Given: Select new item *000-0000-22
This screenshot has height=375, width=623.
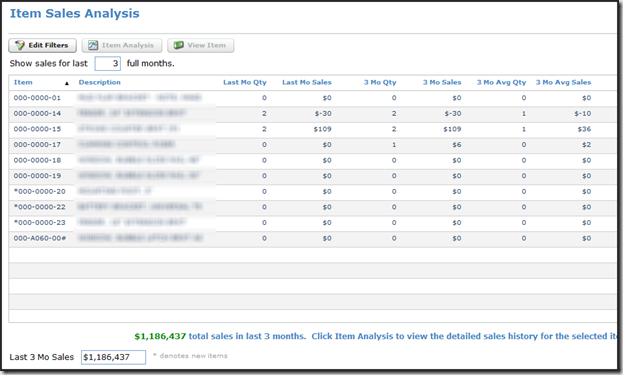Looking at the screenshot, I should click(x=313, y=207).
